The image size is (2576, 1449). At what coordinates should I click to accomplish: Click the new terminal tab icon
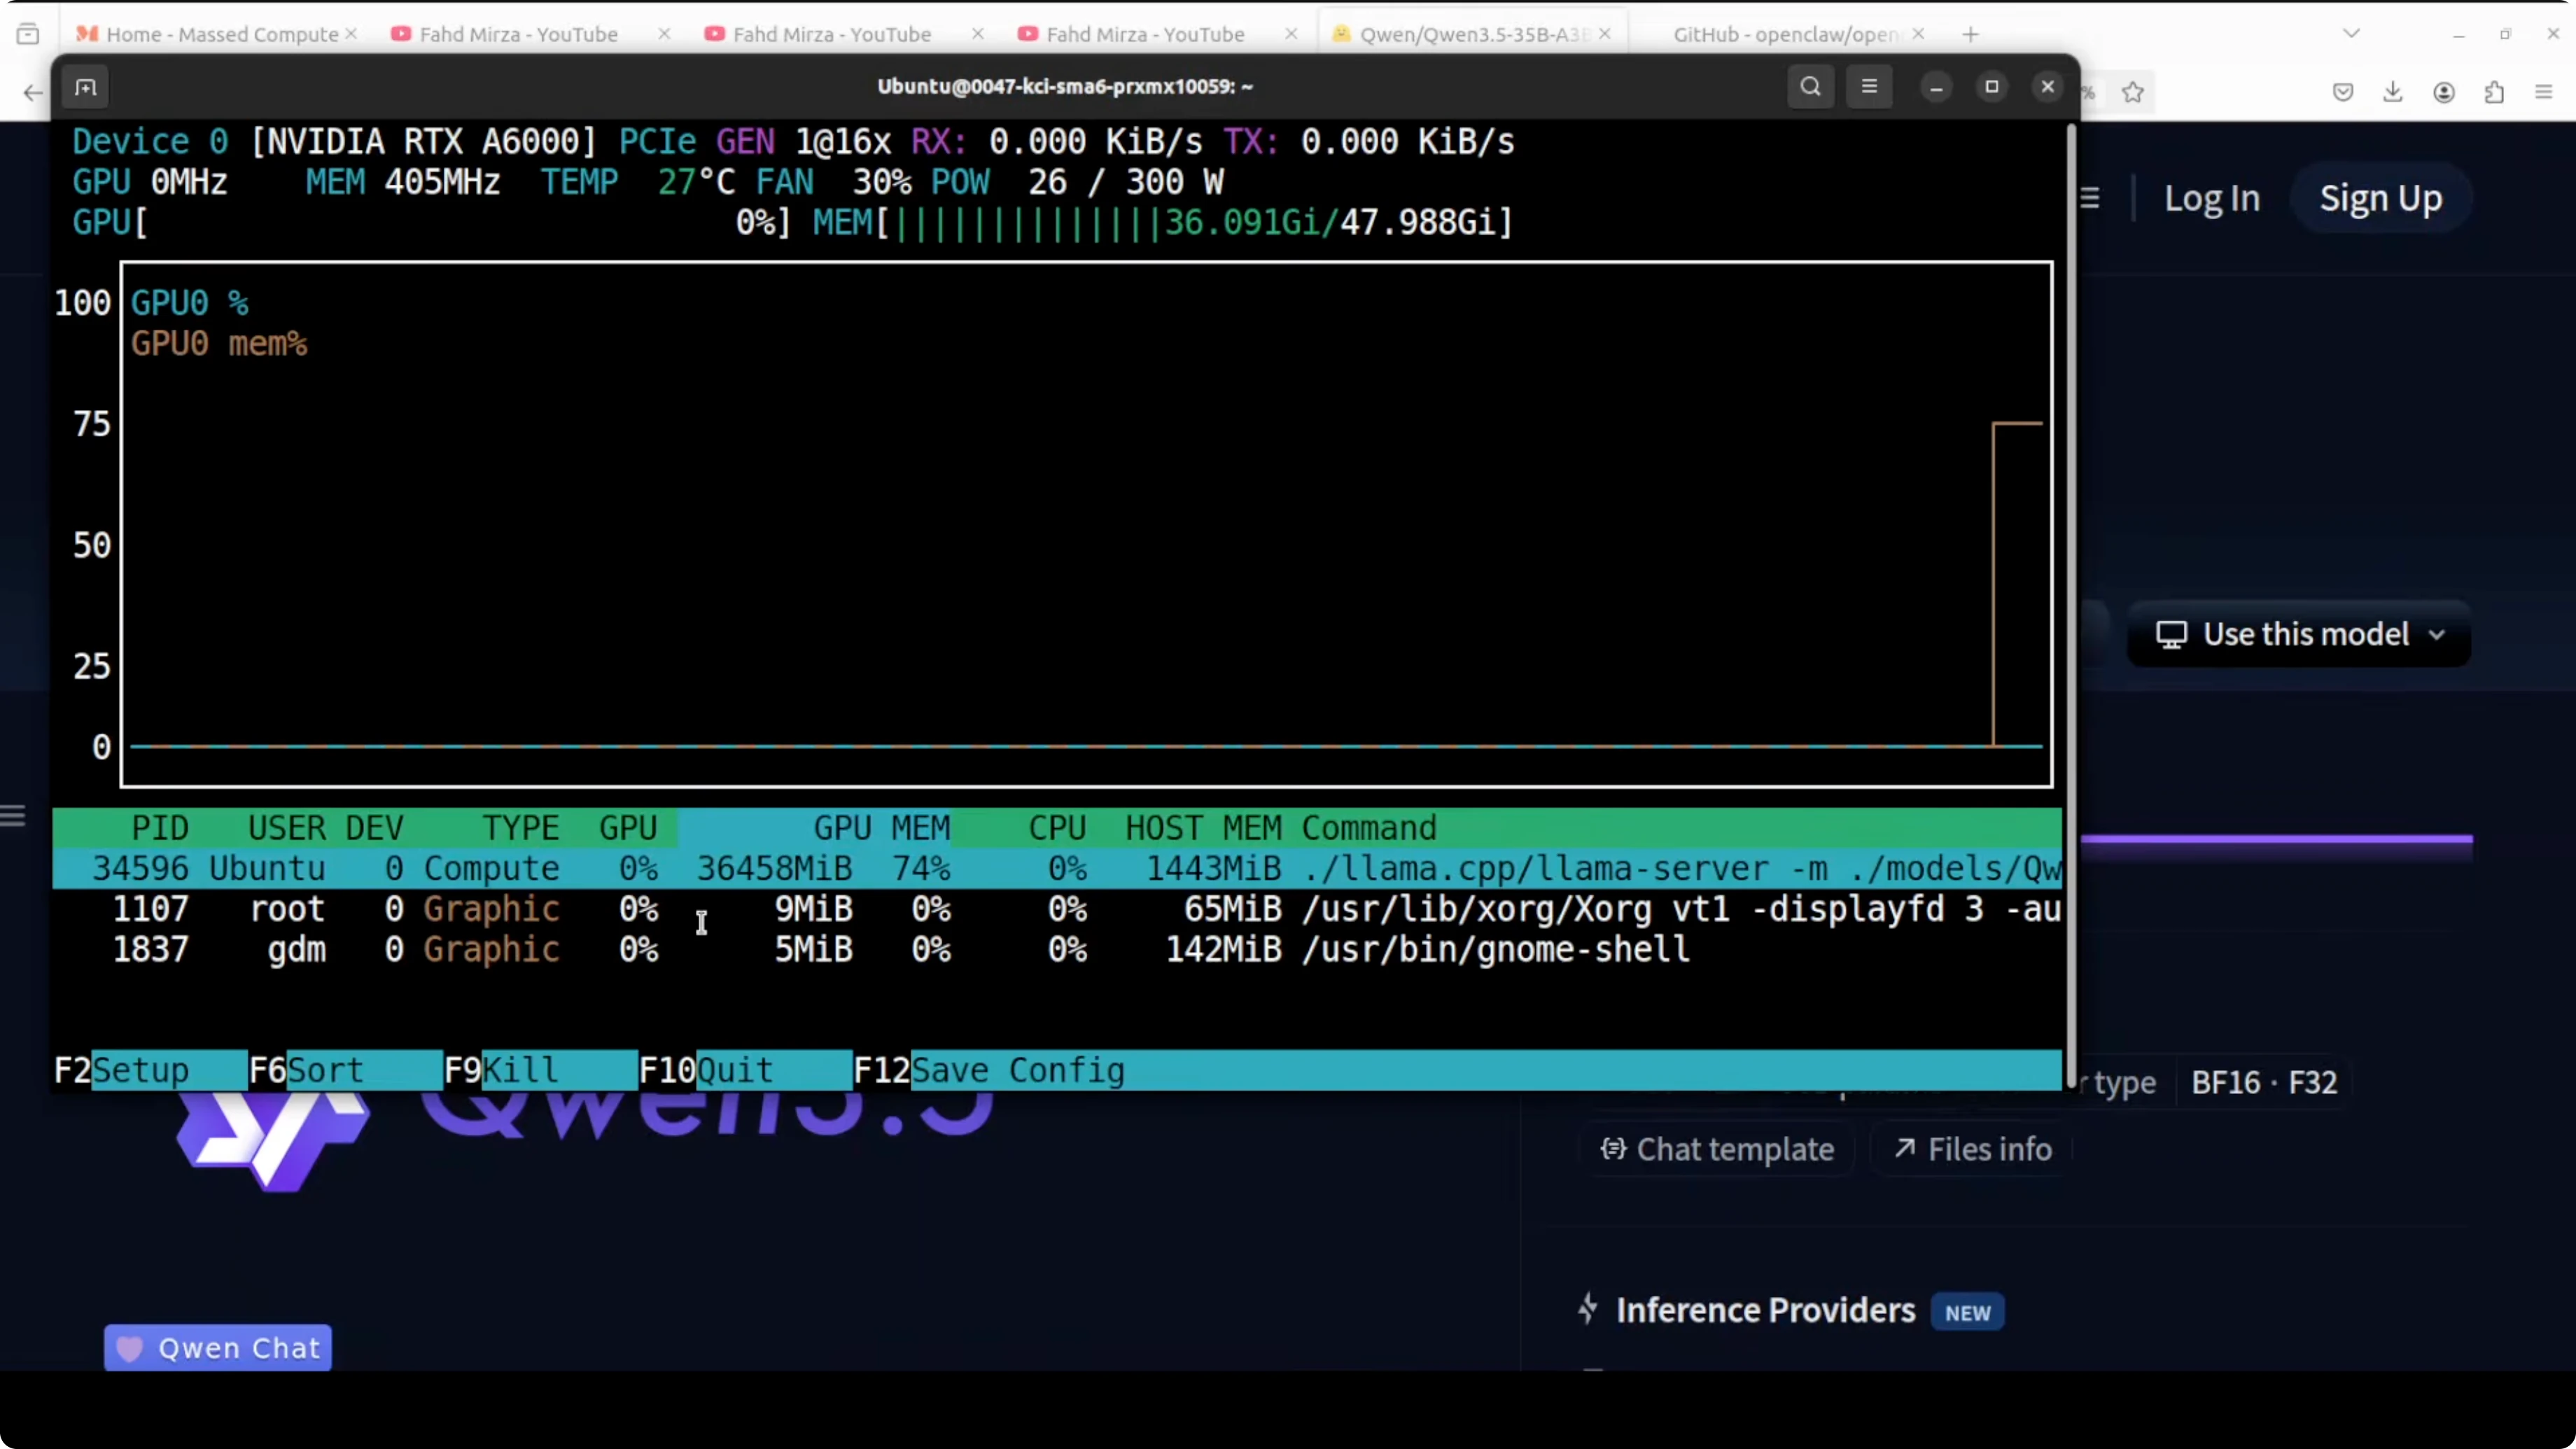86,88
